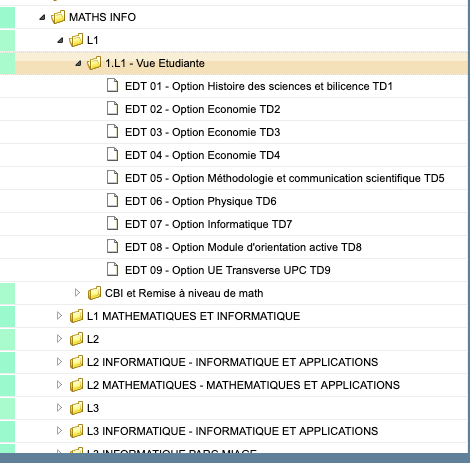
Task: Click the document icon beside EDT 06
Action: point(112,201)
